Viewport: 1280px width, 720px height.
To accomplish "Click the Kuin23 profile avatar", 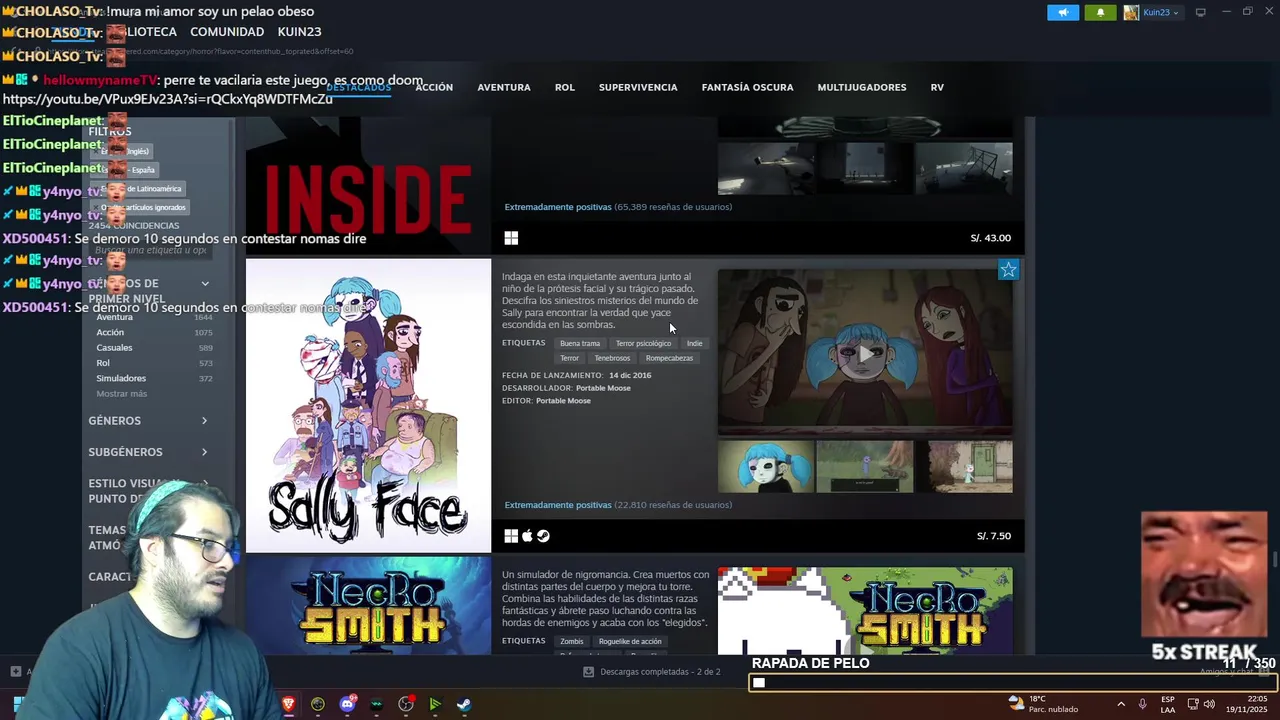I will tap(1131, 12).
